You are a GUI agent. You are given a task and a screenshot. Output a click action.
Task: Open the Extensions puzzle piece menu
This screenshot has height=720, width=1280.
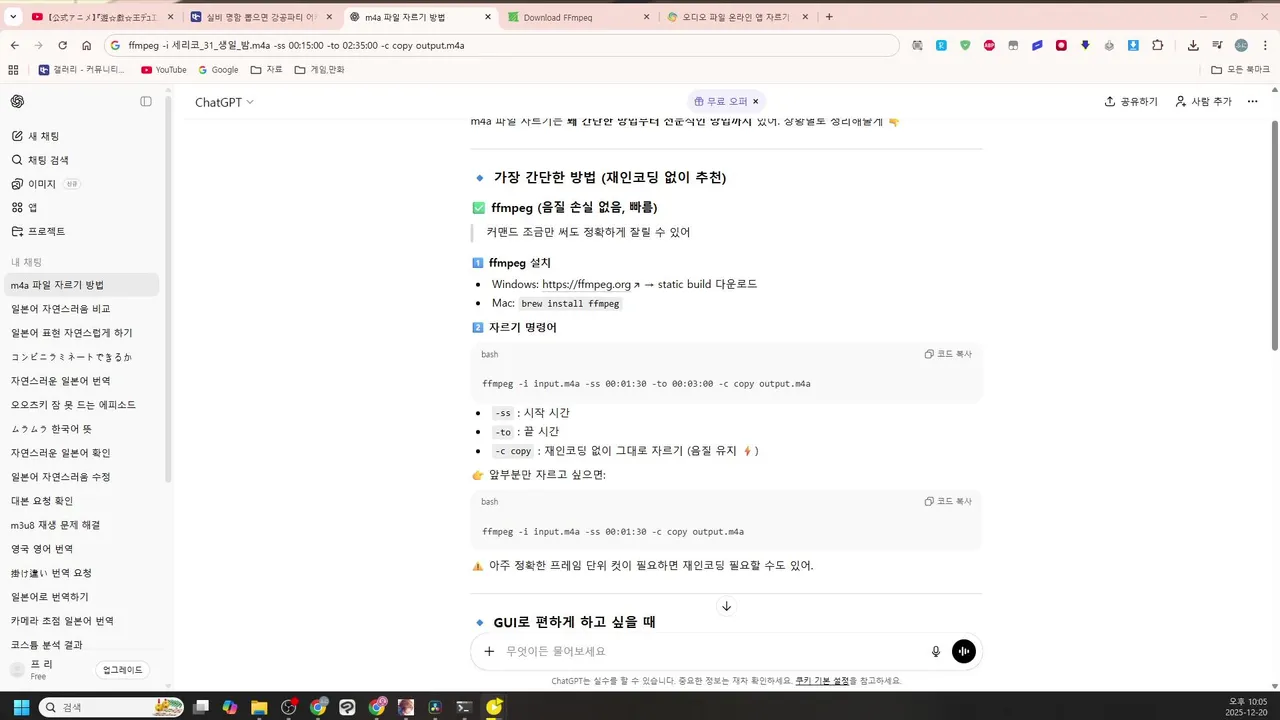coord(1158,45)
